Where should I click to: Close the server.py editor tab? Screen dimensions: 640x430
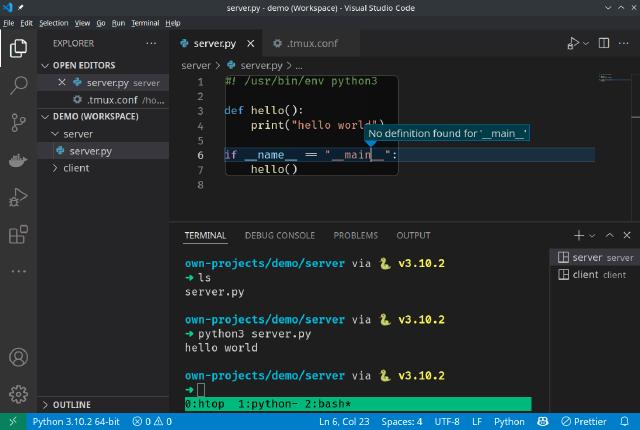[x=251, y=43]
